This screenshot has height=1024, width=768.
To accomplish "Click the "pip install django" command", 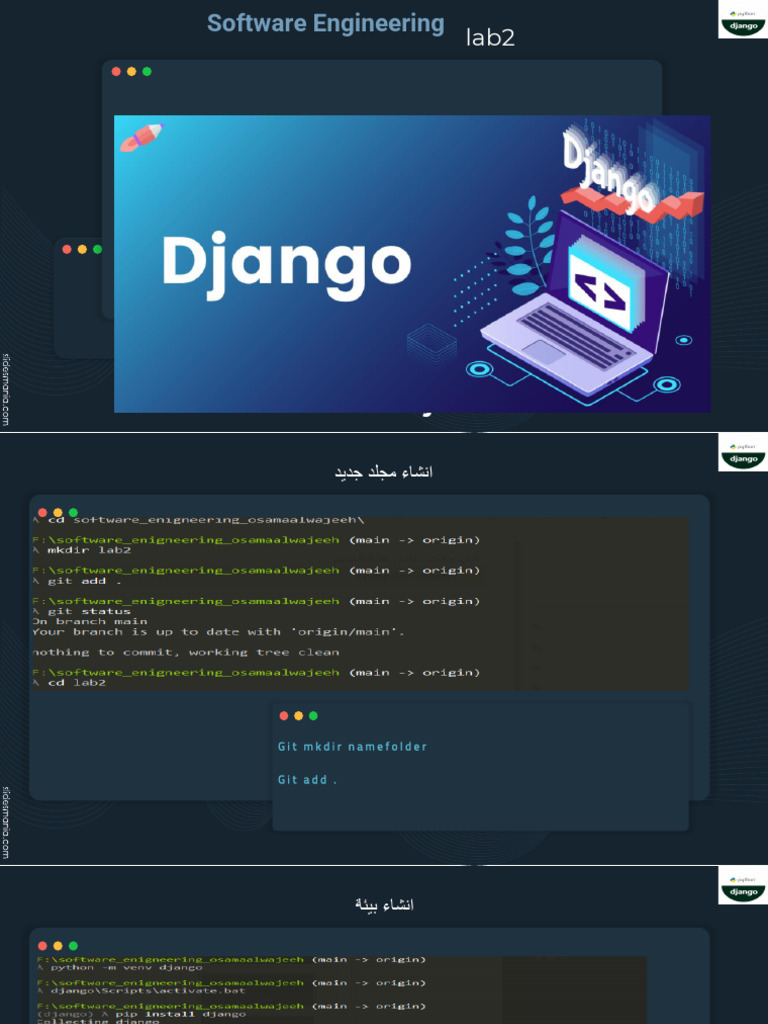I will [180, 1014].
